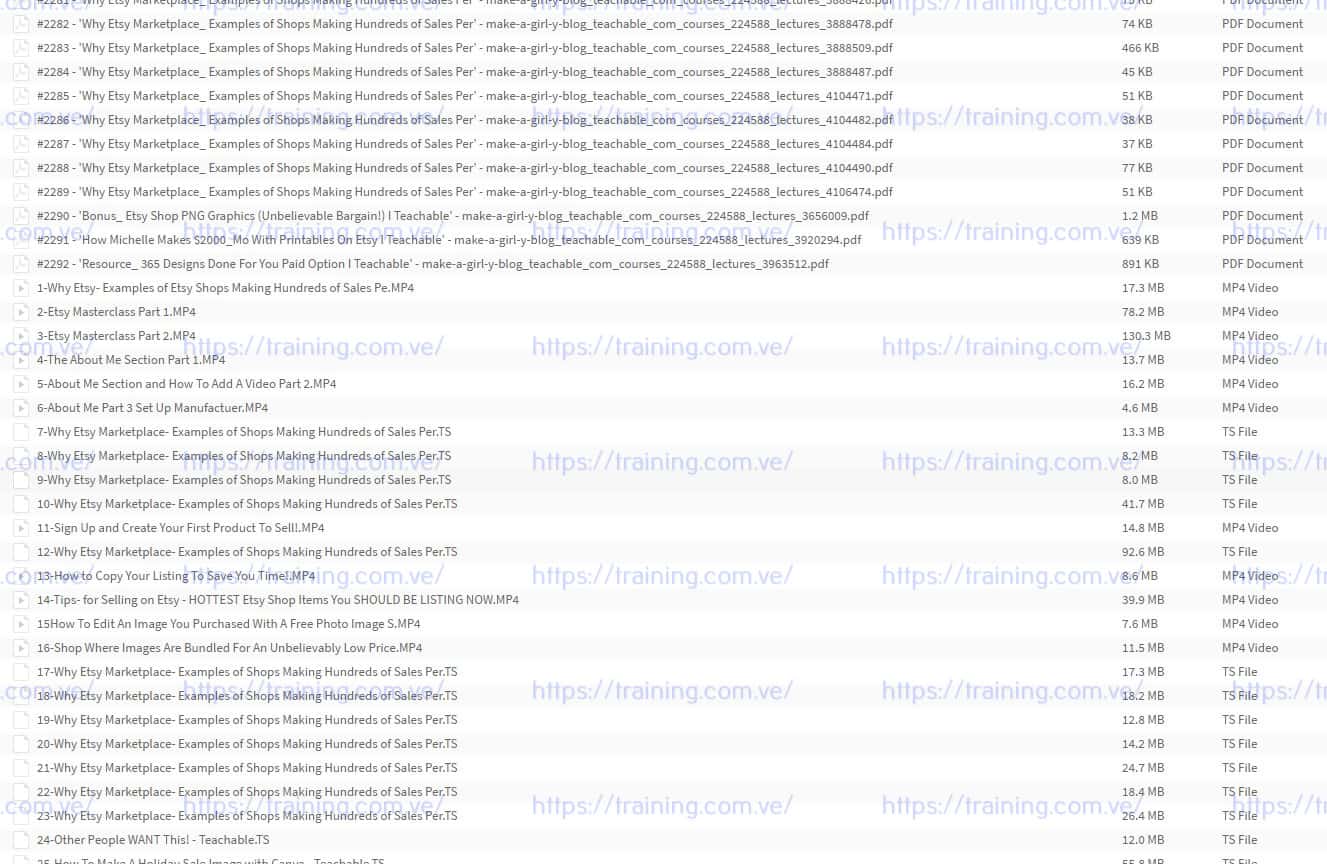Click the video icon beside 14-Tips for Selling on Etsy
This screenshot has height=864, width=1327.
[x=20, y=600]
